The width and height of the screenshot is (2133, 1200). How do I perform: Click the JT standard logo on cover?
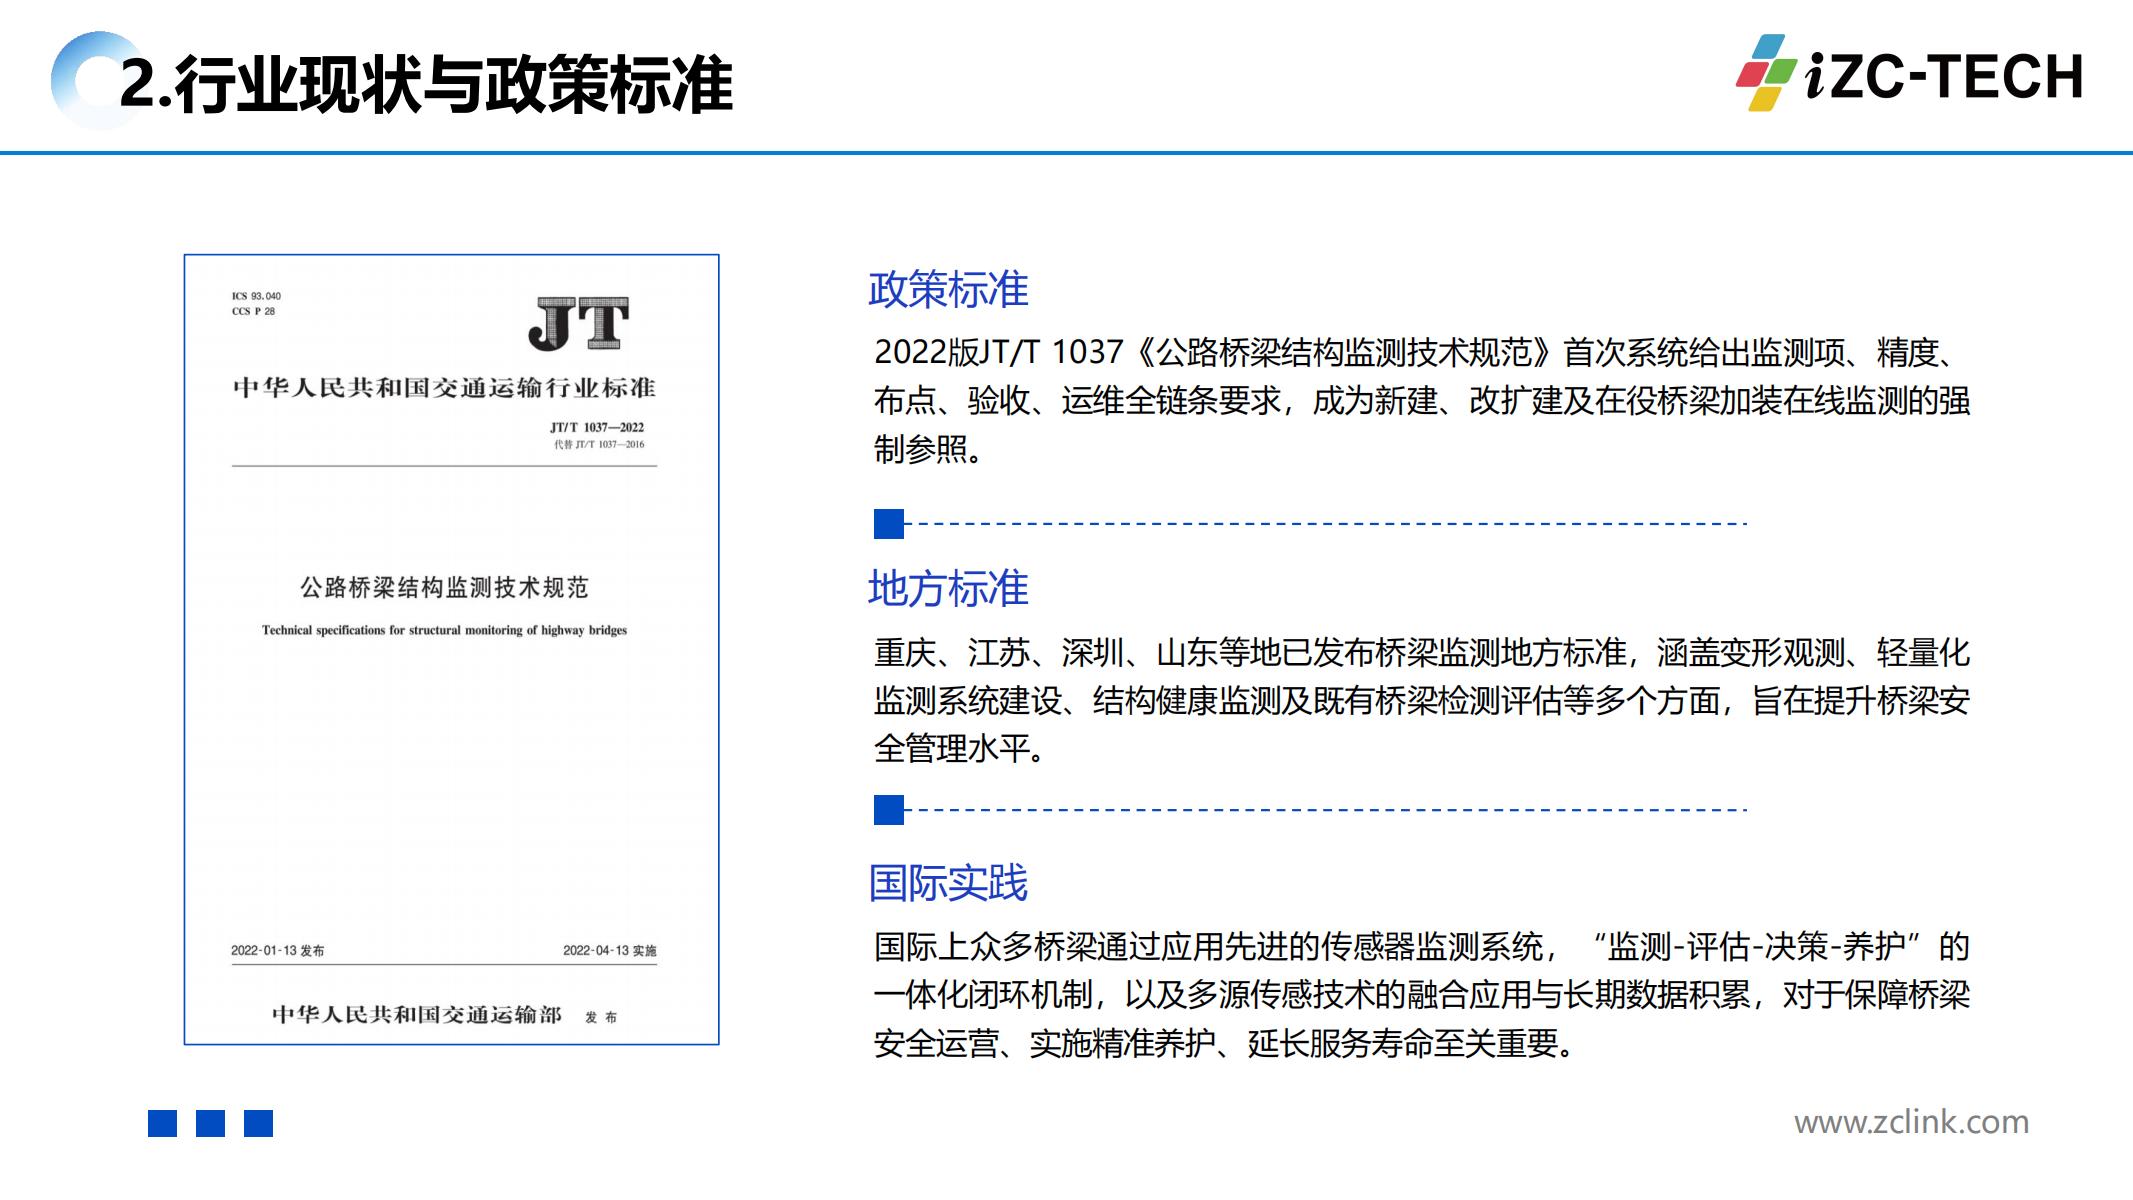[x=579, y=324]
